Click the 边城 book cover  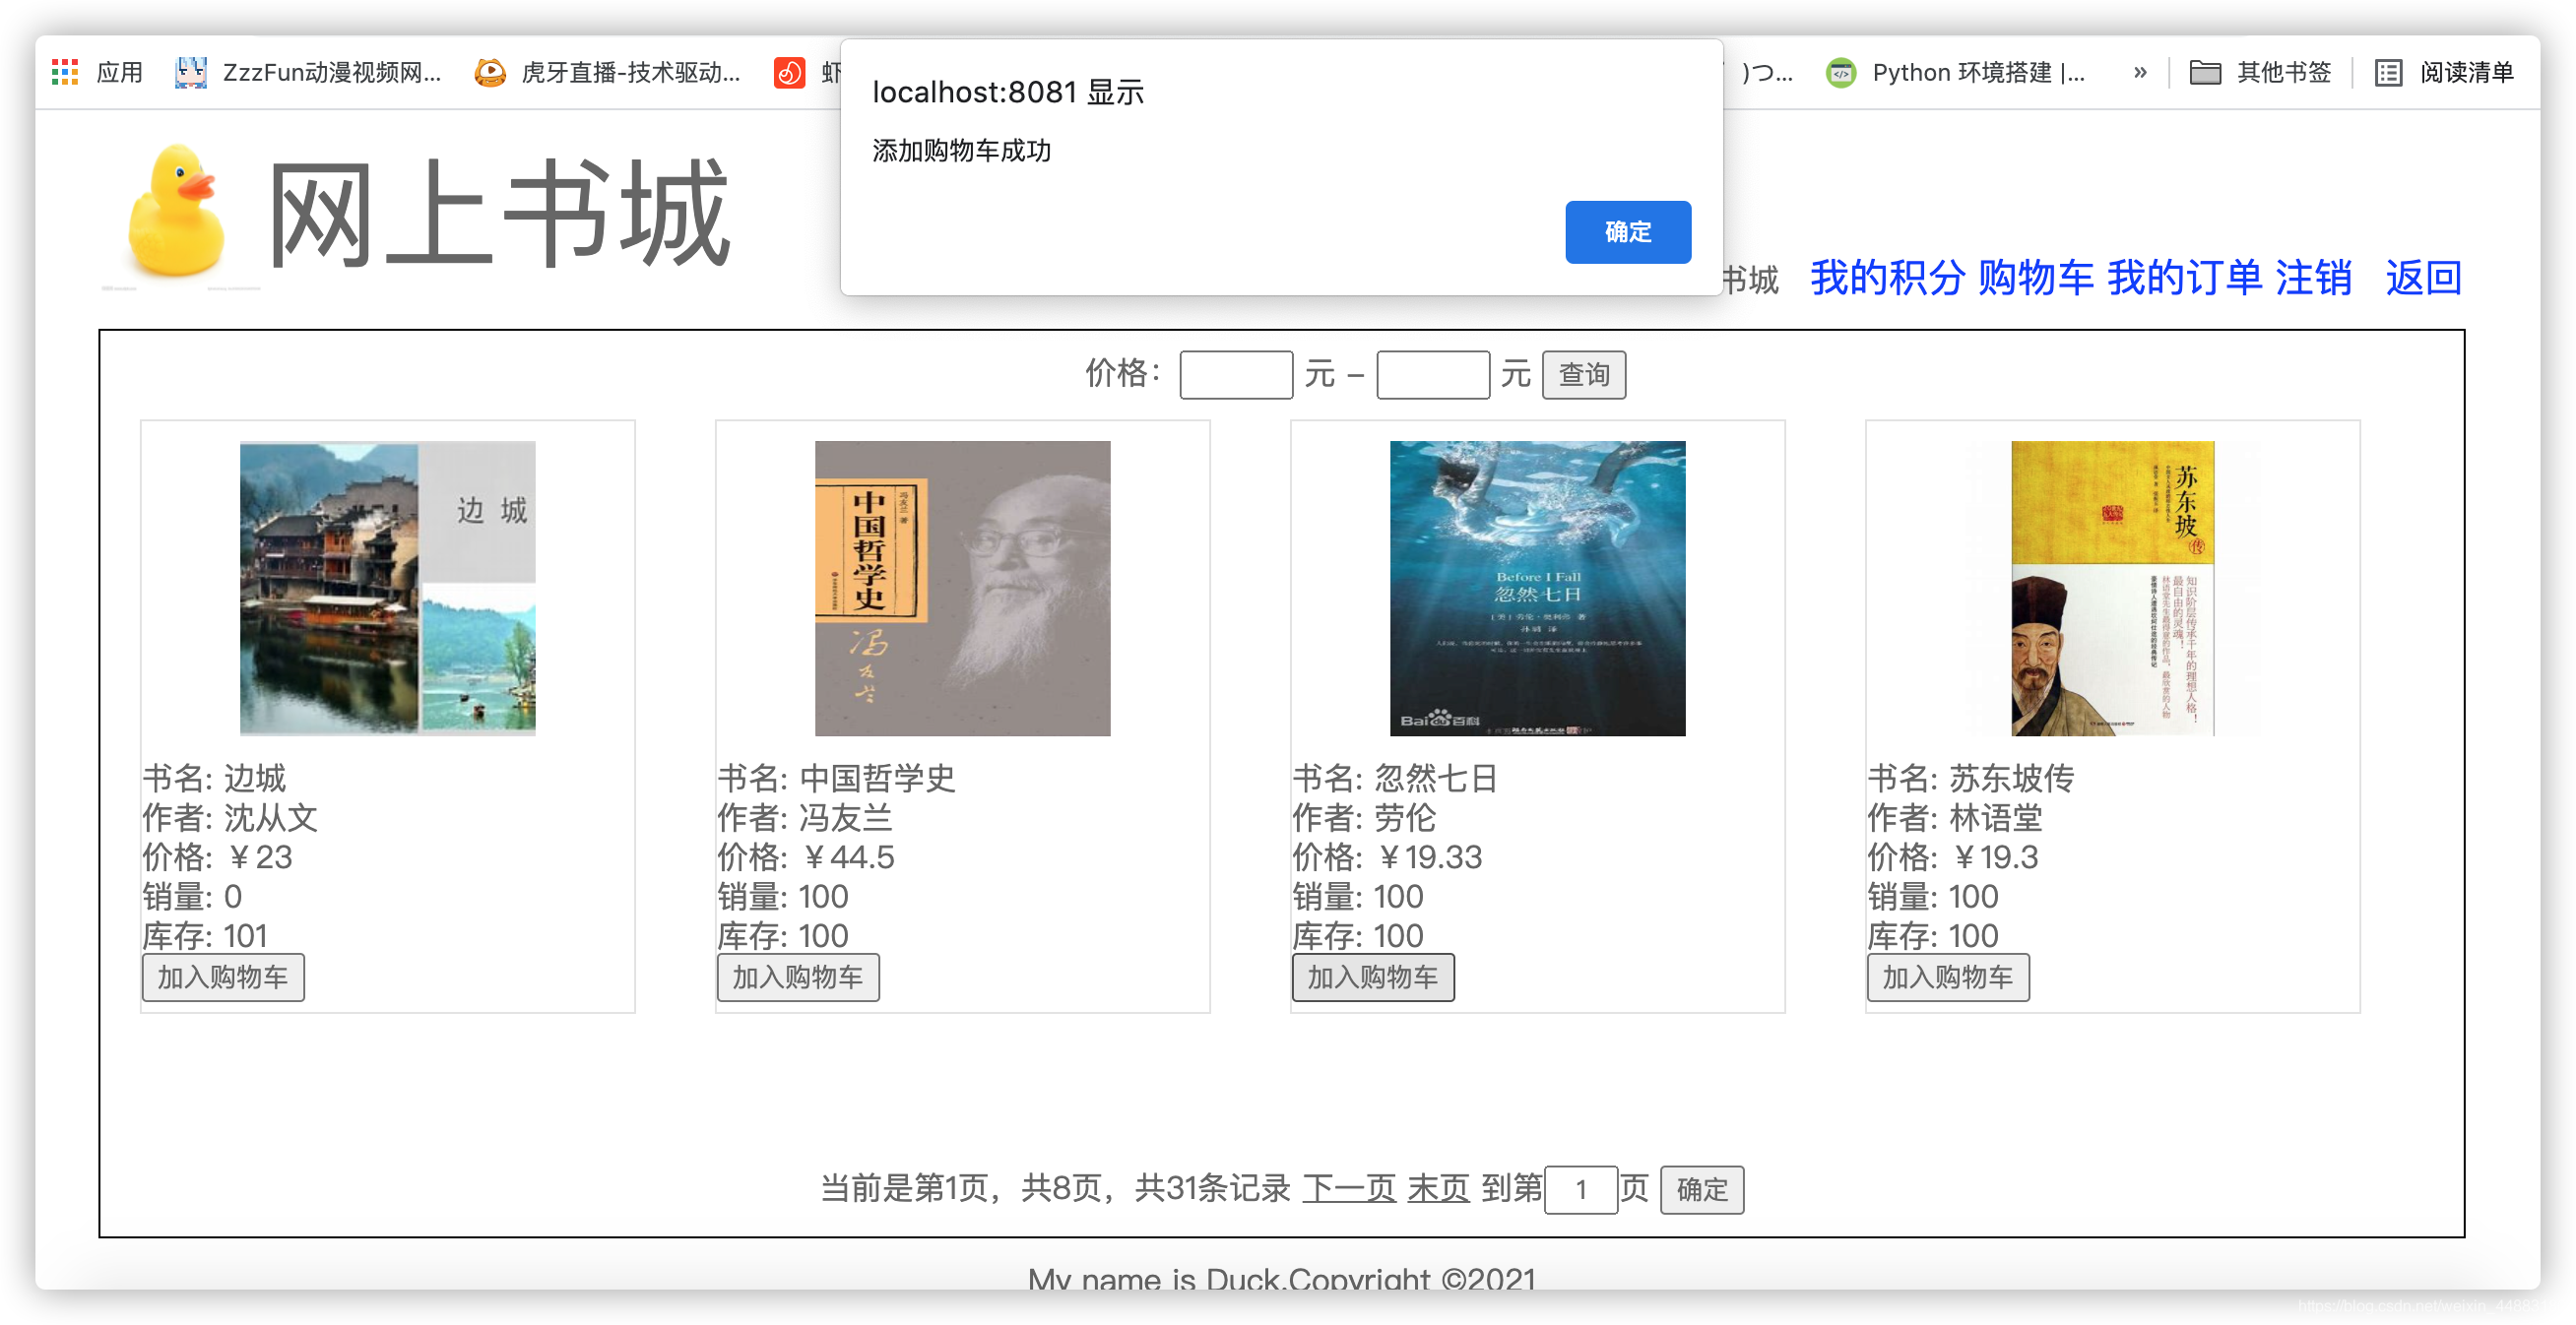pos(387,588)
